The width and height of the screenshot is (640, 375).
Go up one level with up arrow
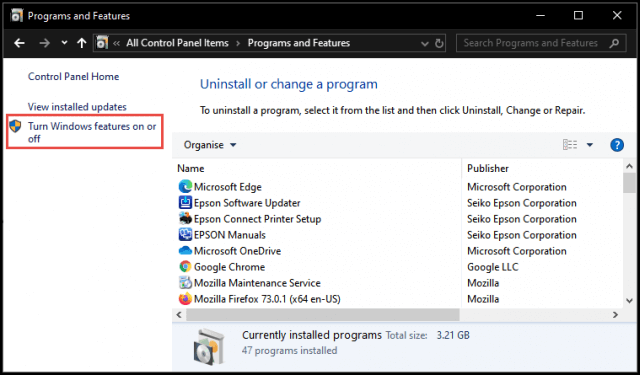(x=82, y=43)
